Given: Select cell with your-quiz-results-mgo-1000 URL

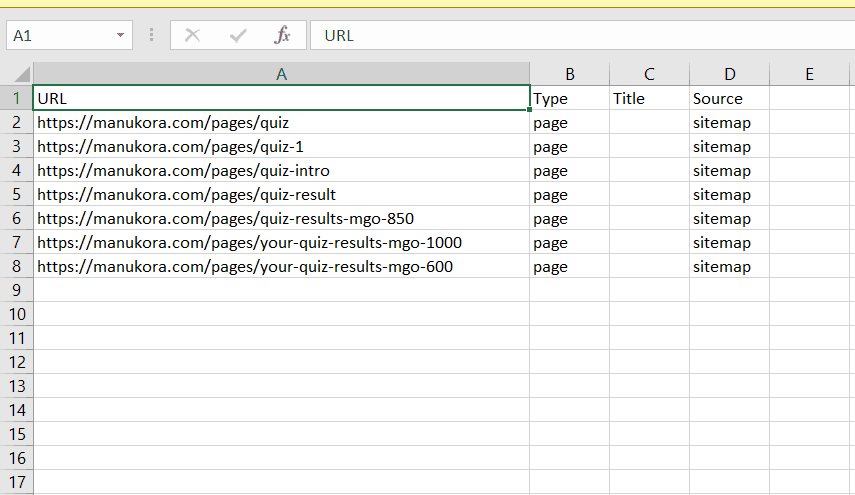Looking at the screenshot, I should coord(281,242).
